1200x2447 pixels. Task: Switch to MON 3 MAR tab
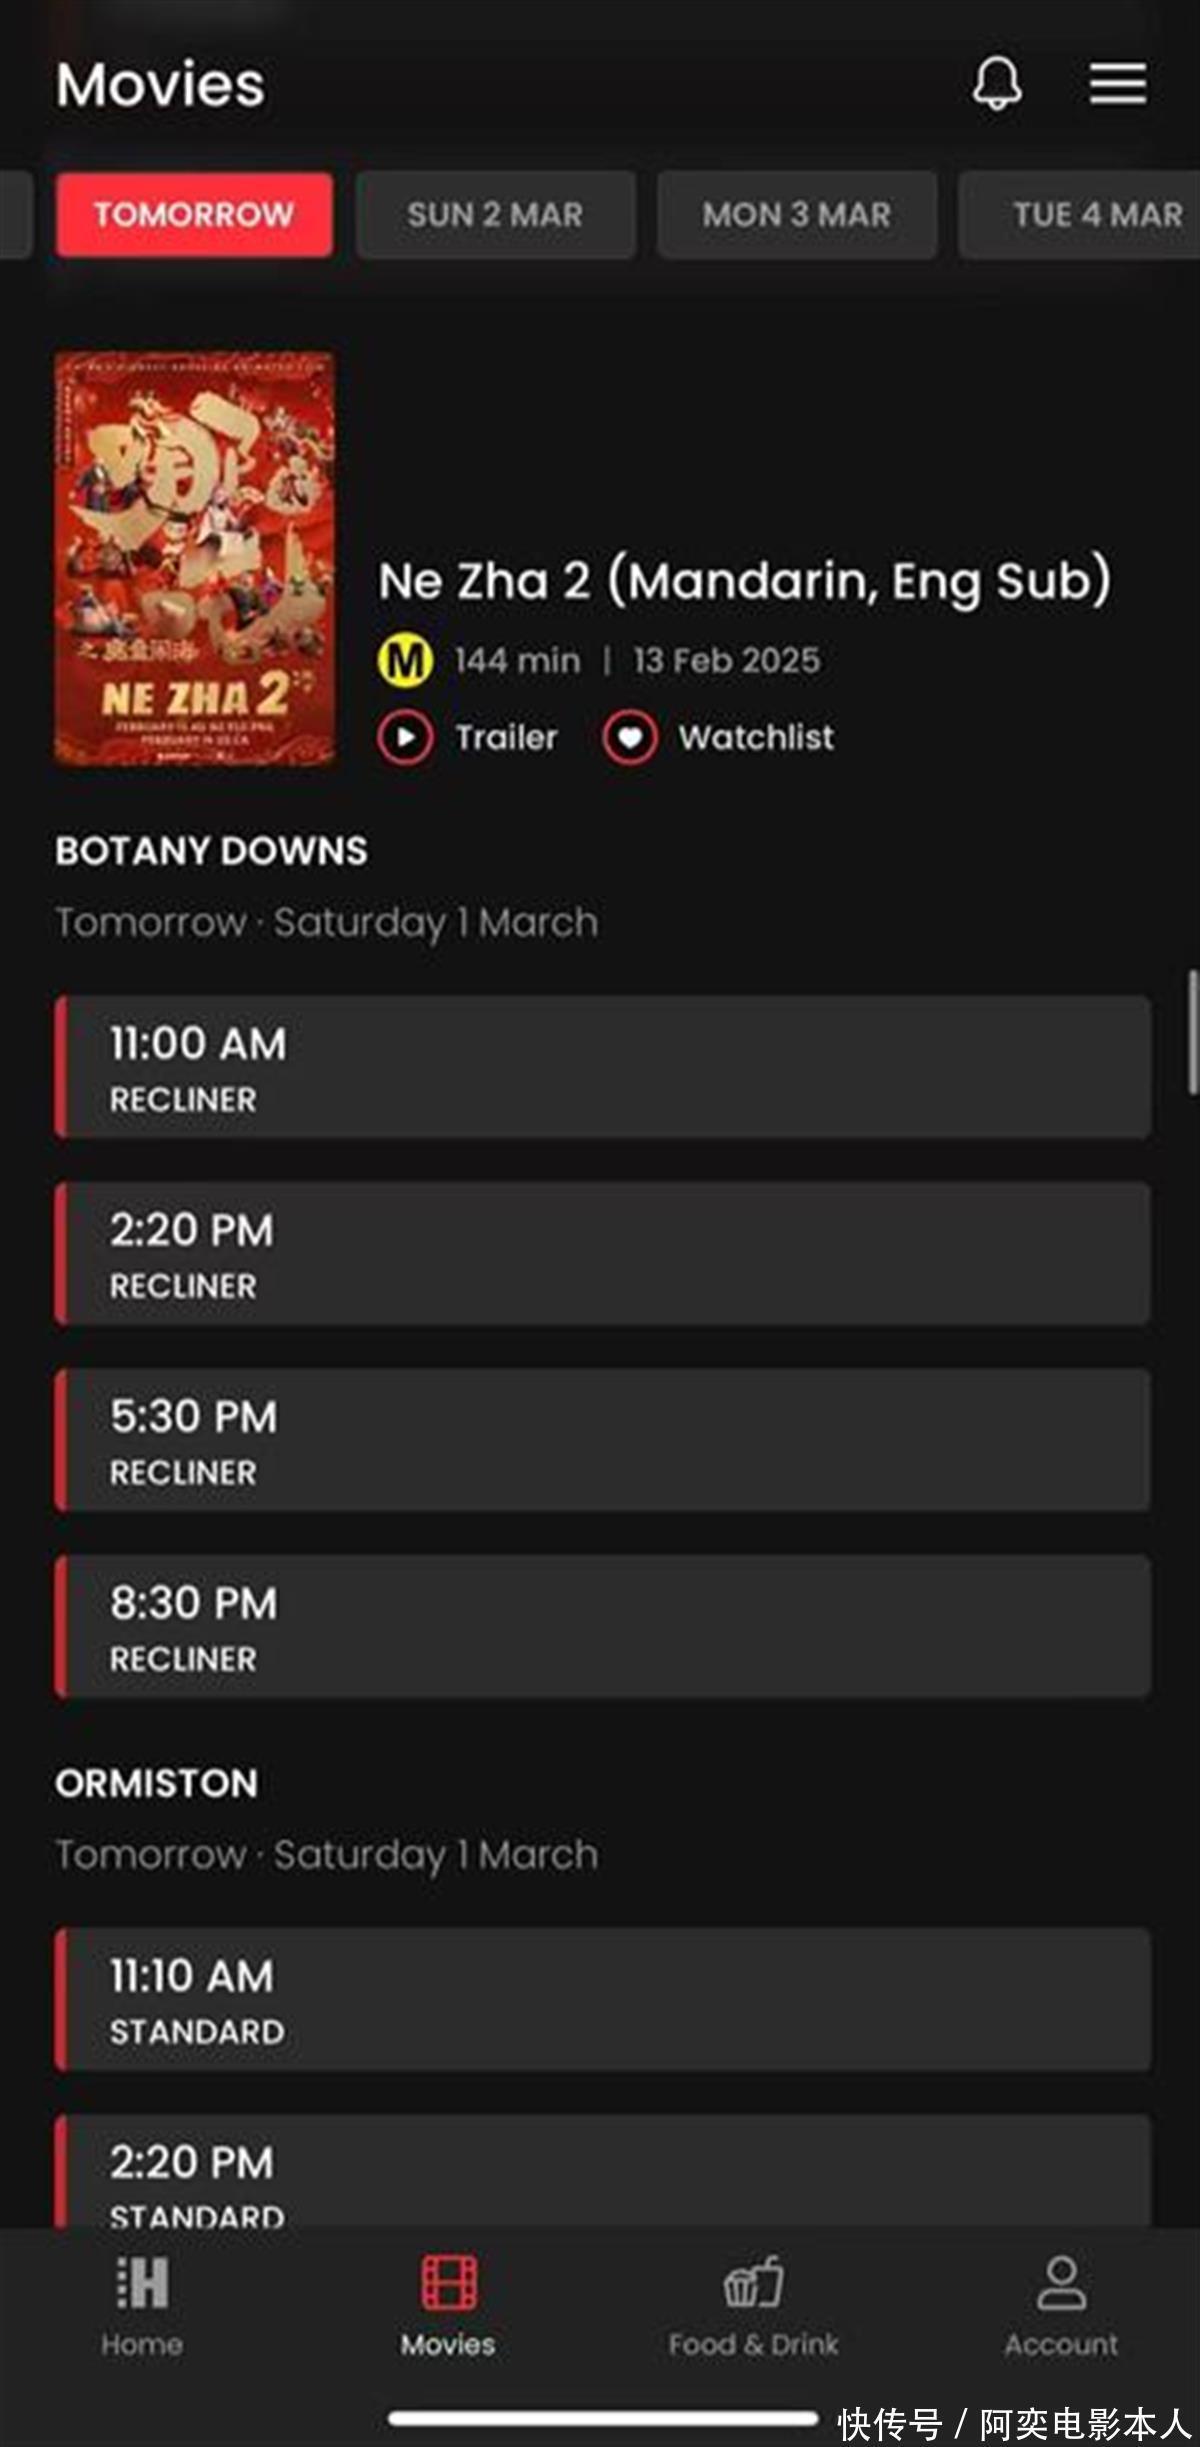point(796,215)
